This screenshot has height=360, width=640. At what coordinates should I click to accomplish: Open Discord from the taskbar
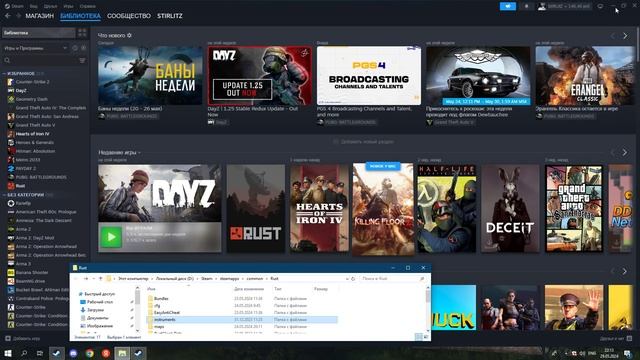(73, 353)
